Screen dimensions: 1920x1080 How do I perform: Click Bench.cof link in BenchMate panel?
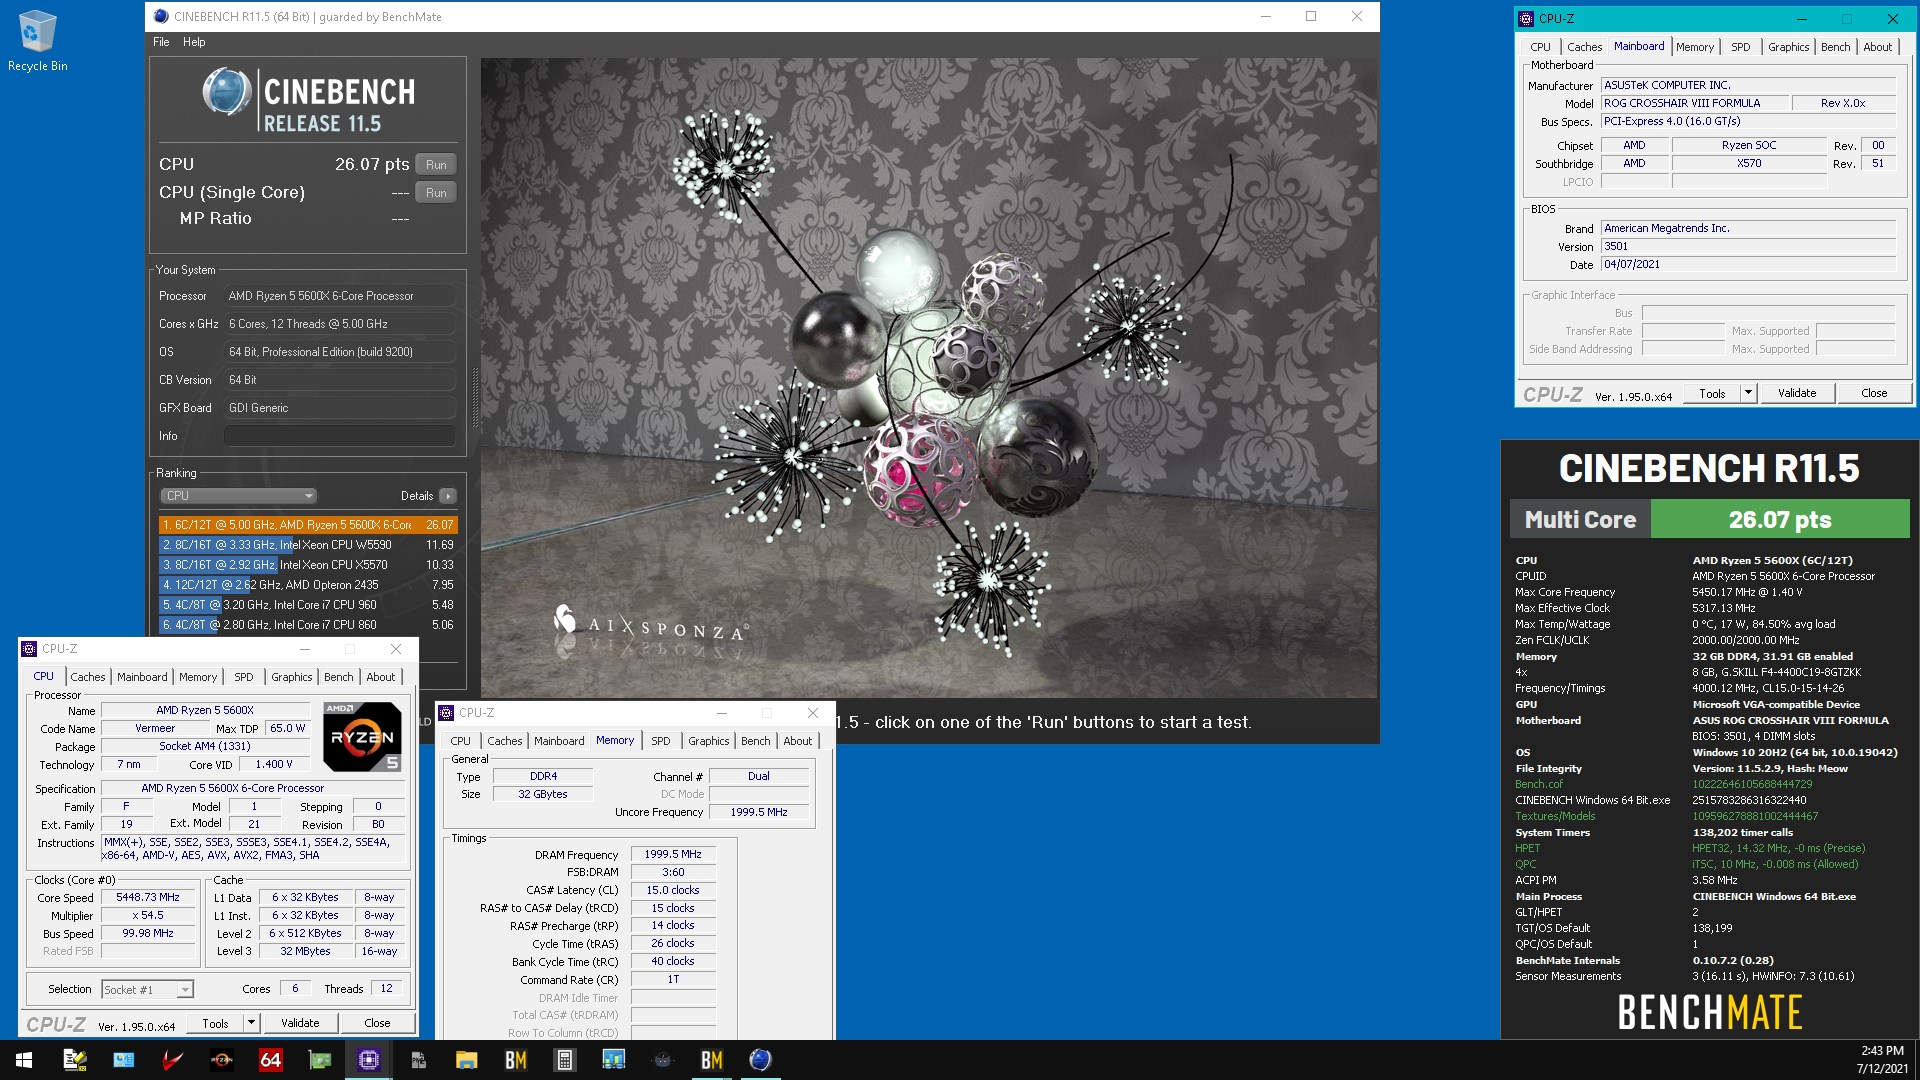pos(1538,784)
